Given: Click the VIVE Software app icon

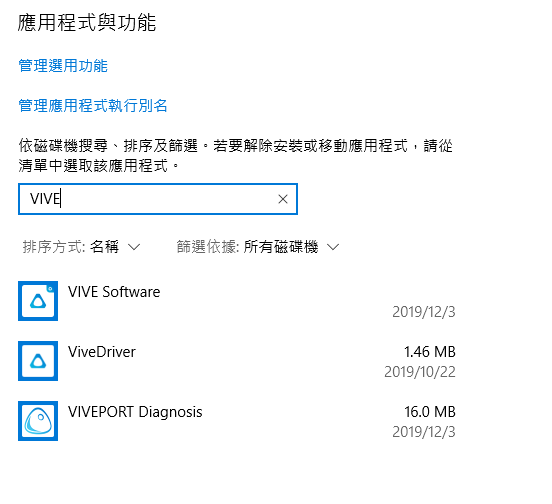Looking at the screenshot, I should 38,301.
